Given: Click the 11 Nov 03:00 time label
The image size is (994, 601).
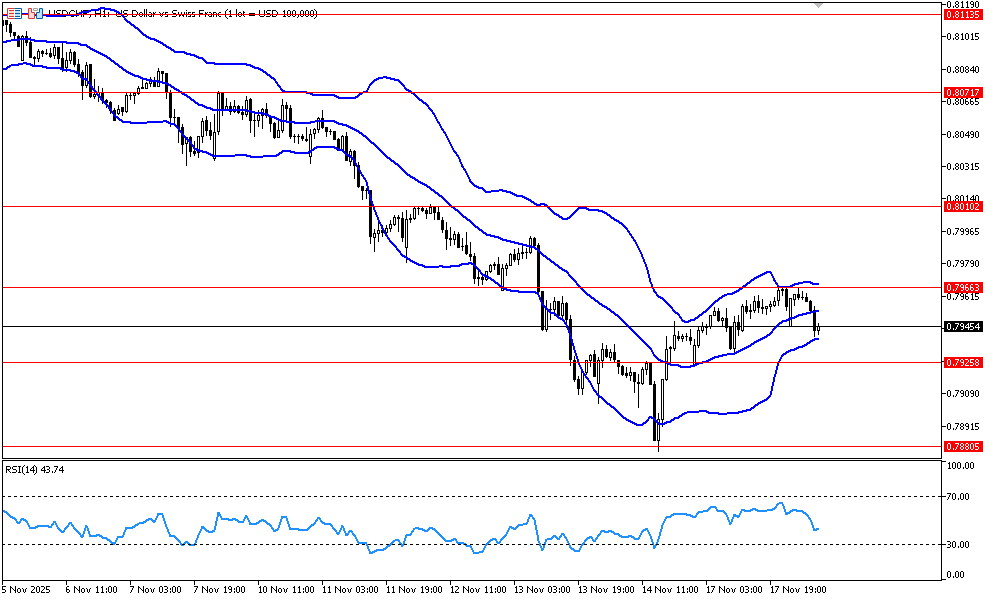Looking at the screenshot, I should [x=349, y=589].
